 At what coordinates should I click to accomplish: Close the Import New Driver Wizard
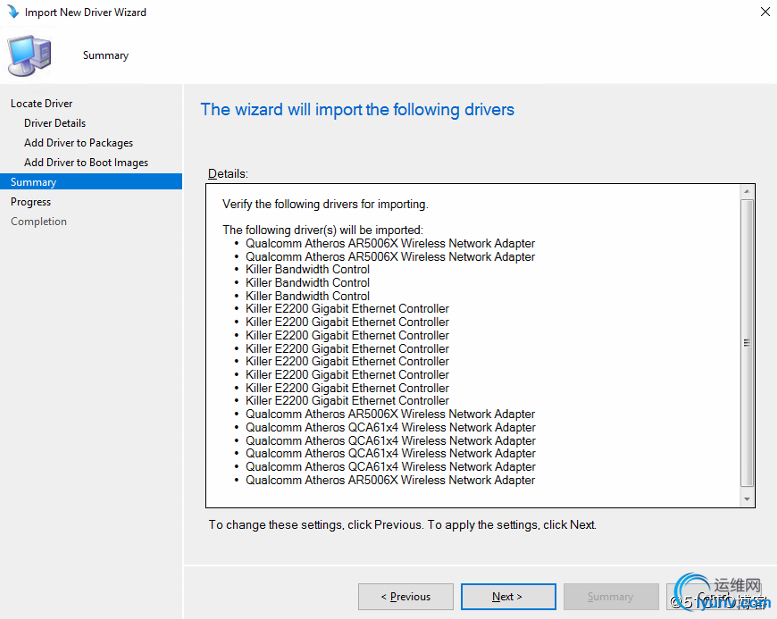coord(765,11)
